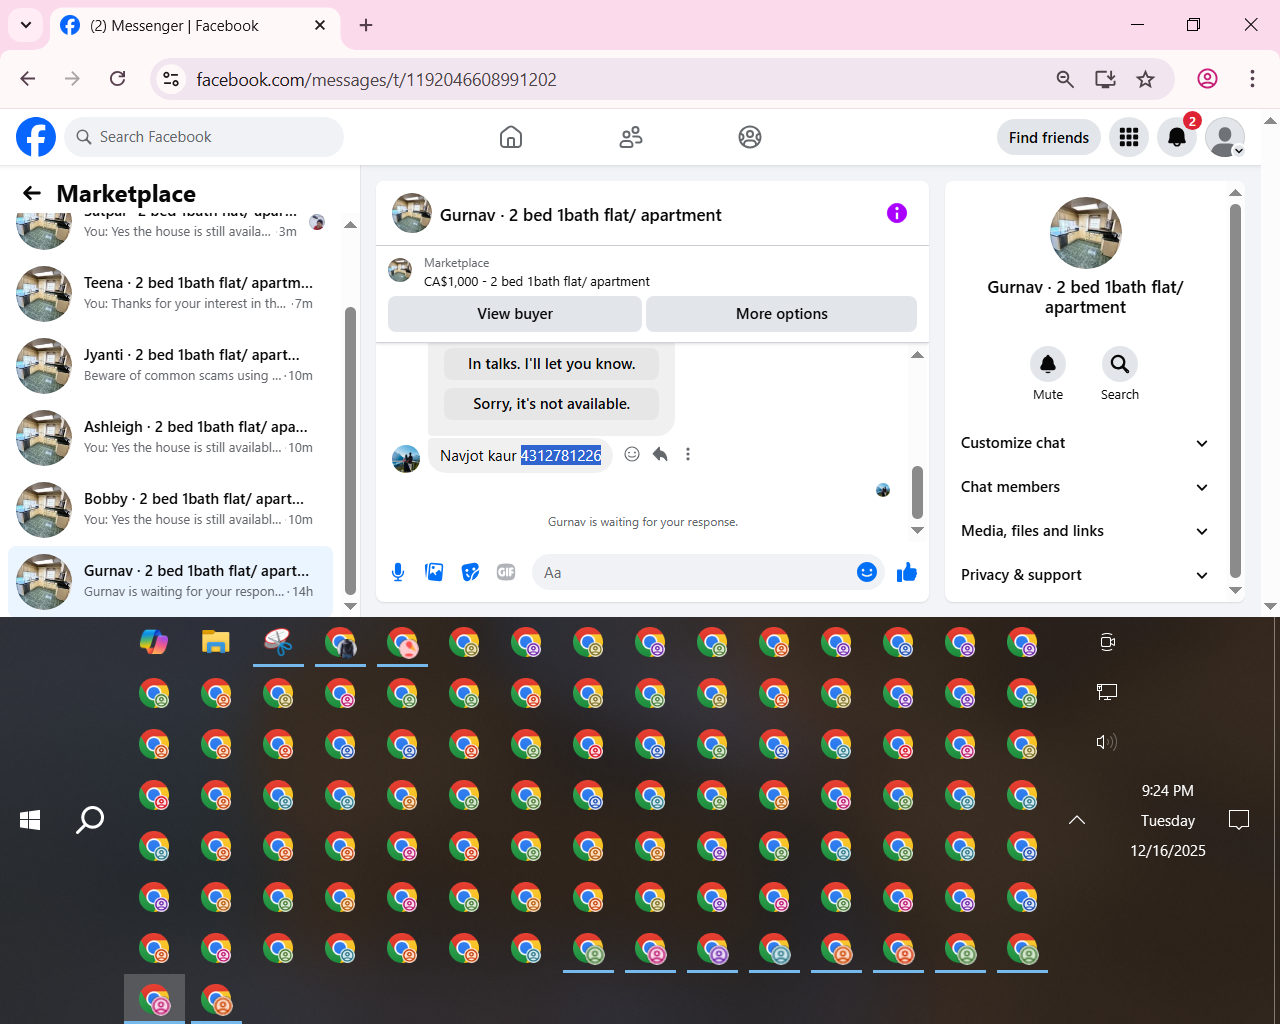The height and width of the screenshot is (1024, 1280).
Task: Show hidden system tray icons chevron
Action: click(1077, 820)
